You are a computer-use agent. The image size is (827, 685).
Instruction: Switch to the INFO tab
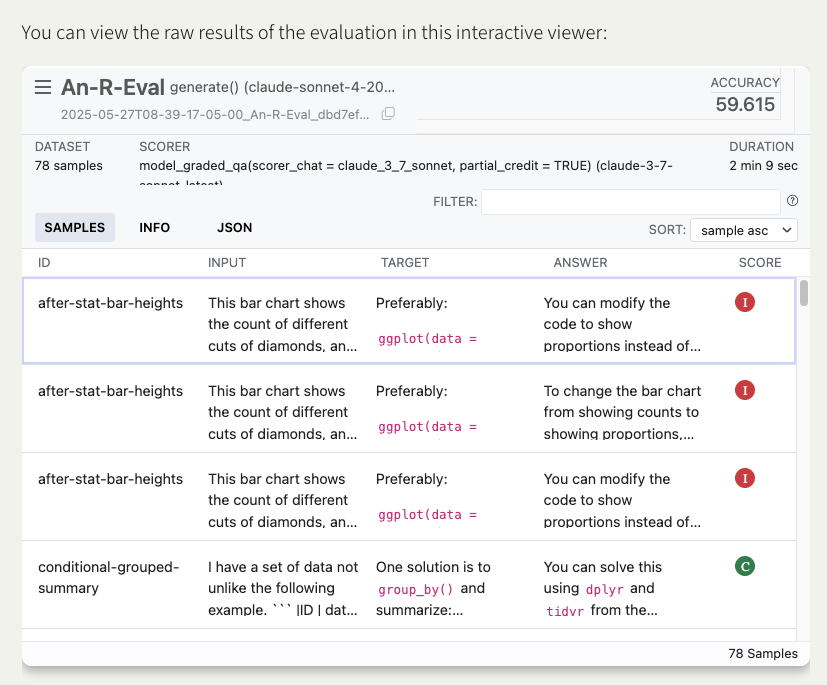tap(154, 228)
